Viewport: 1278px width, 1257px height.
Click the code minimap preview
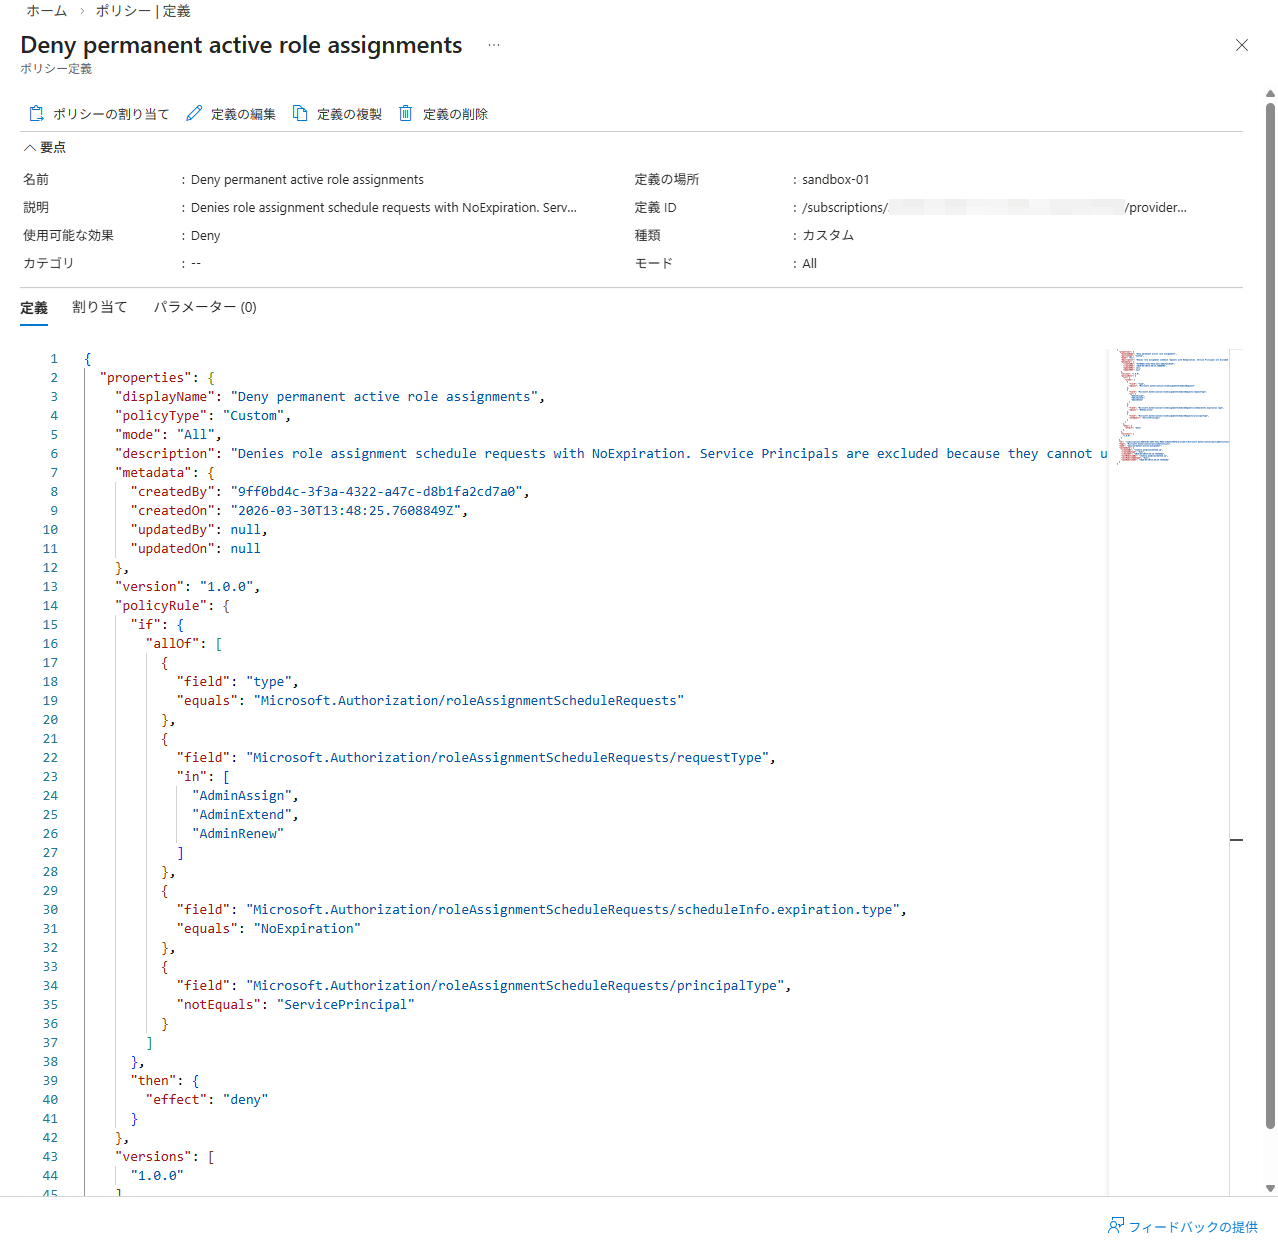[1172, 405]
